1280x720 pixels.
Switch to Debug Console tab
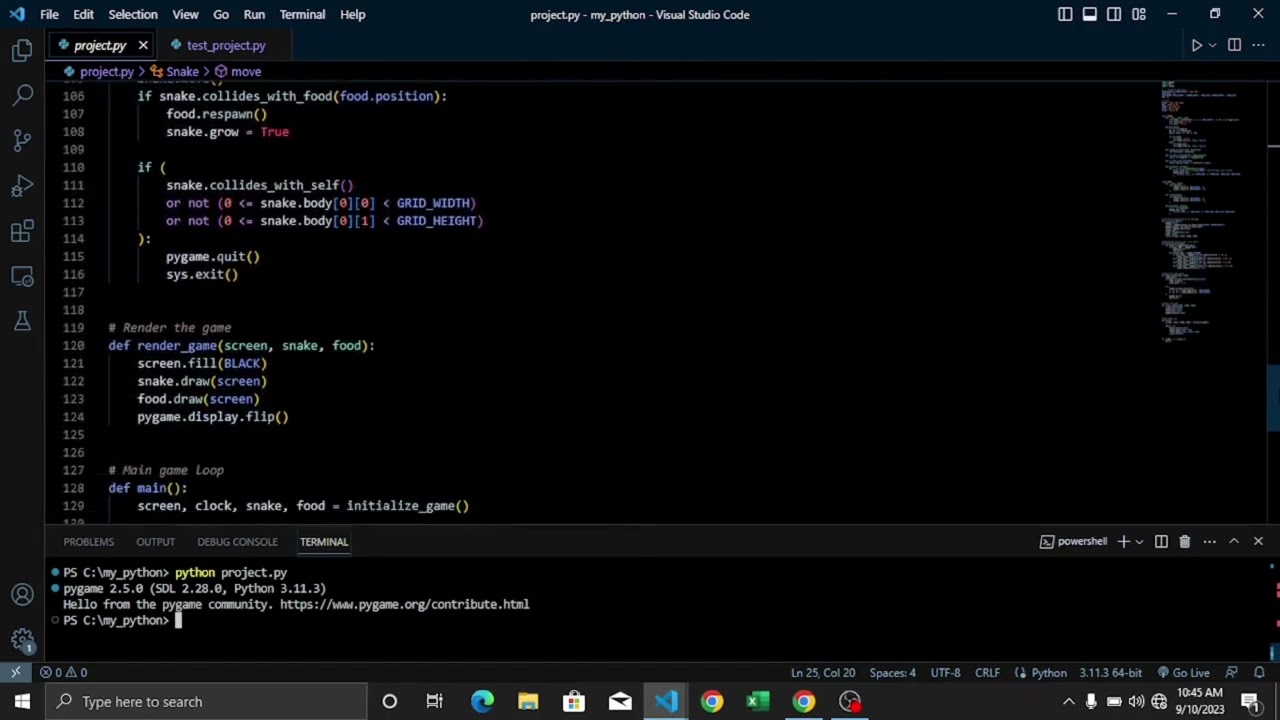pos(237,541)
